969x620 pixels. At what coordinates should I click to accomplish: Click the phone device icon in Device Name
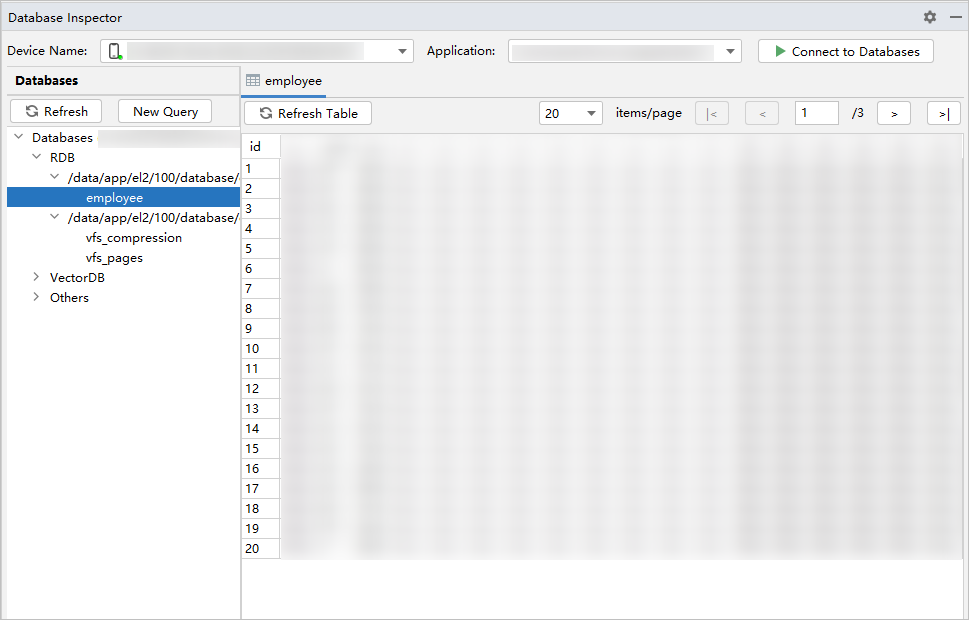click(x=115, y=51)
